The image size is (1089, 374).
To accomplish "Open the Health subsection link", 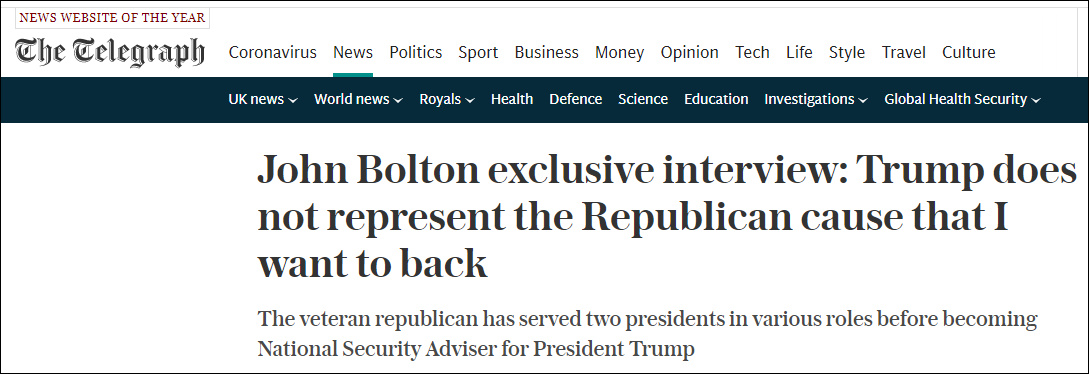I will [x=512, y=99].
